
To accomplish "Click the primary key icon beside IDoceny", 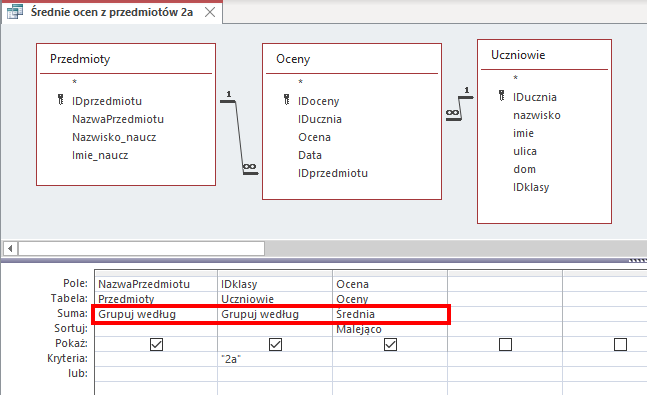I will [287, 99].
